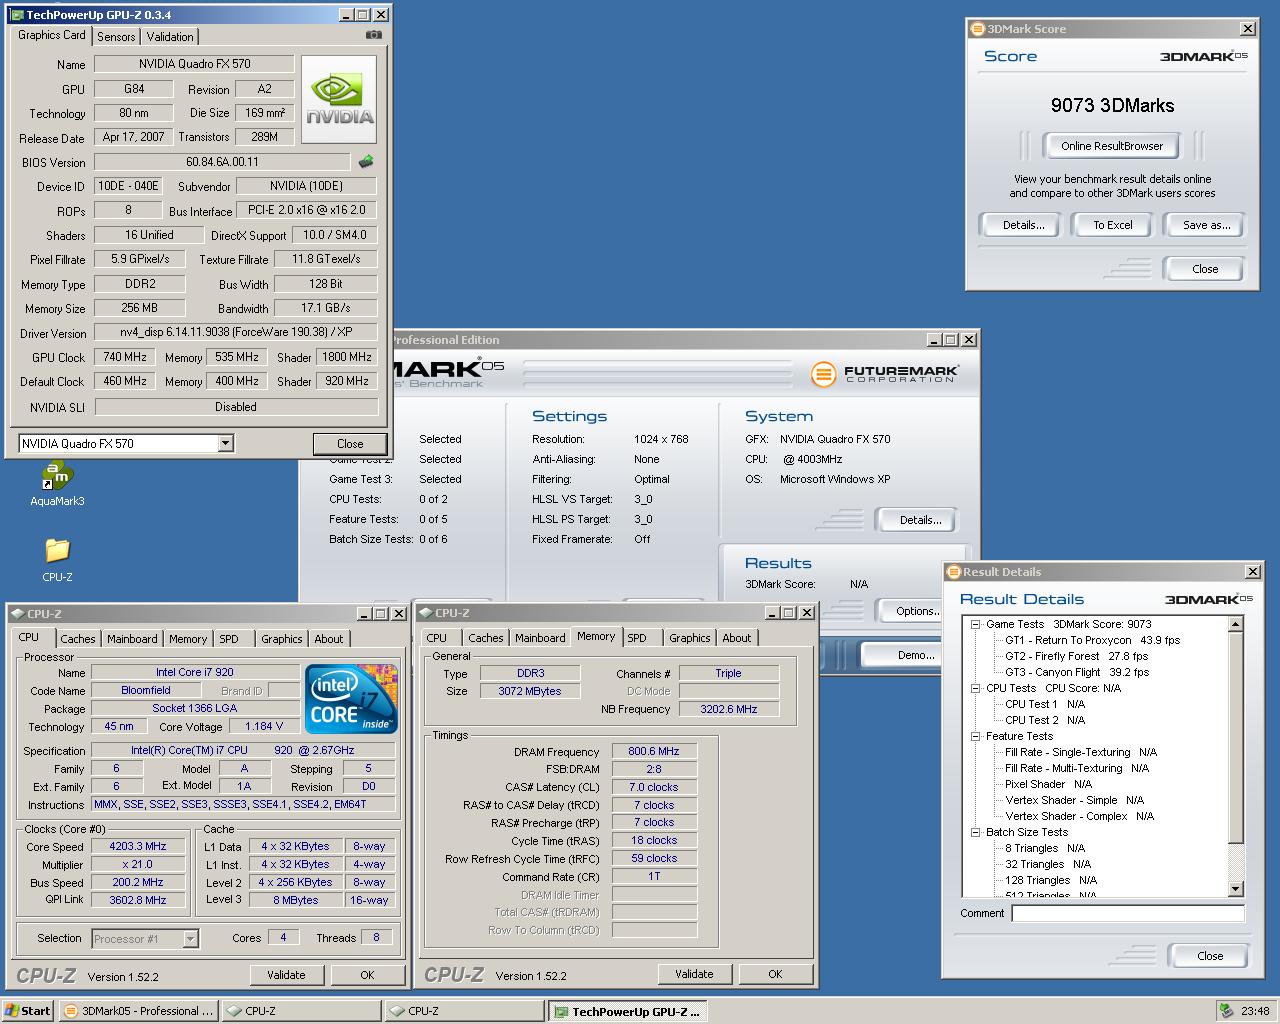The image size is (1280, 1024).
Task: Open the Mainboard tab in left CPU-Z window
Action: 132,639
